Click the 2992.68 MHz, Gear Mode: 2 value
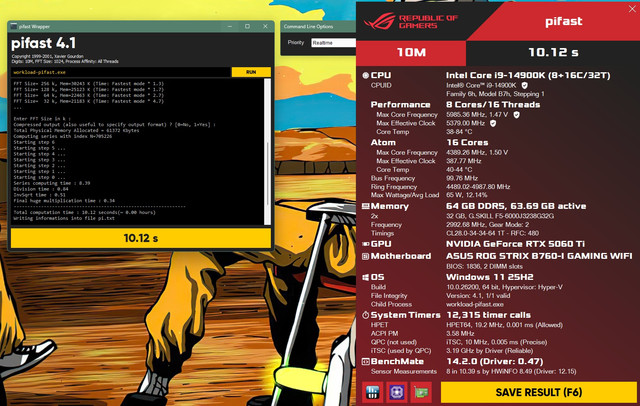This screenshot has height=406, width=640. [487, 225]
